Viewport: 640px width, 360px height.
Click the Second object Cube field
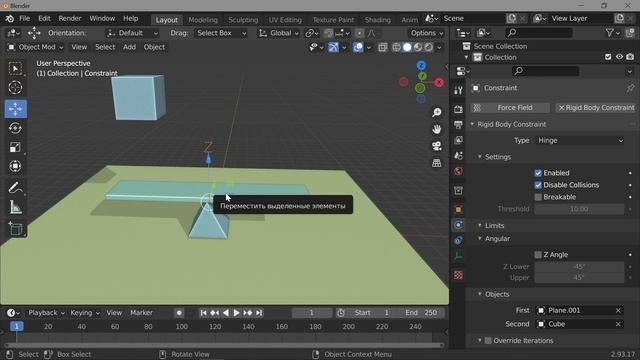coord(580,324)
